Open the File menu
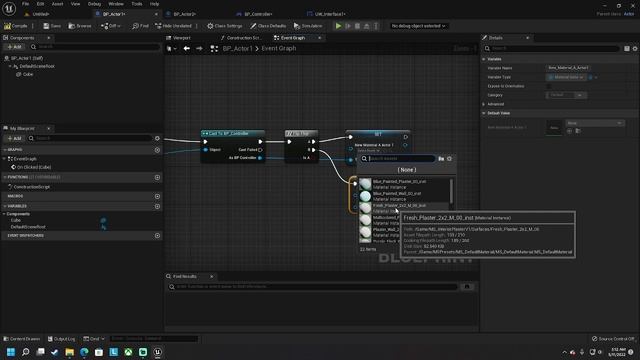 coord(25,4)
